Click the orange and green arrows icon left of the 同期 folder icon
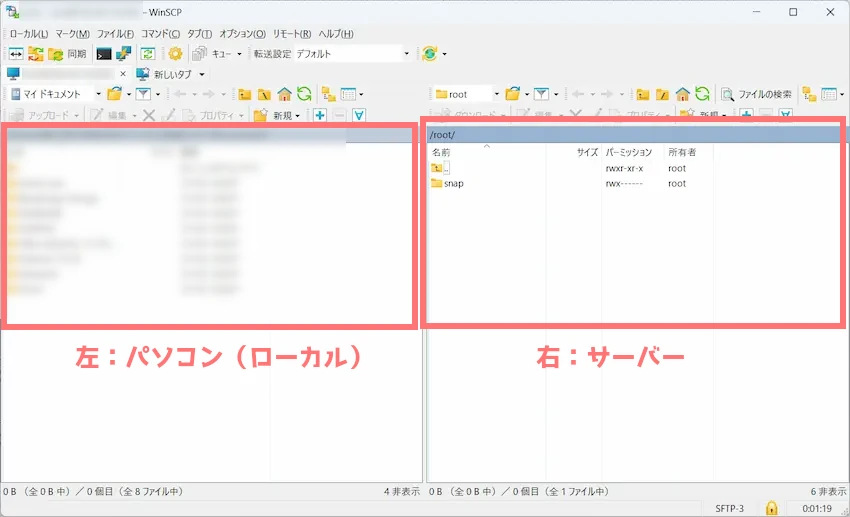Viewport: 850px width, 517px height. click(36, 54)
